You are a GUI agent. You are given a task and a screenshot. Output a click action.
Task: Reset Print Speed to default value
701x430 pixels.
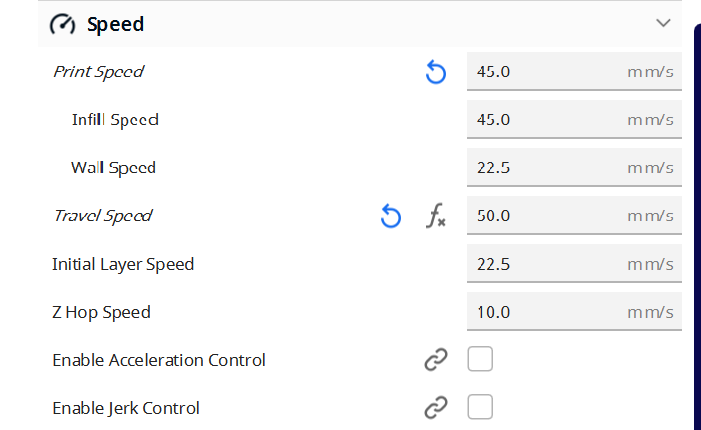point(436,72)
